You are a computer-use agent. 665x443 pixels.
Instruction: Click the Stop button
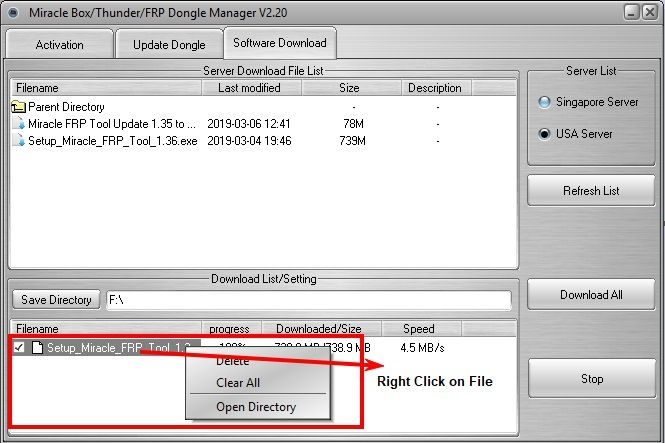tap(592, 379)
